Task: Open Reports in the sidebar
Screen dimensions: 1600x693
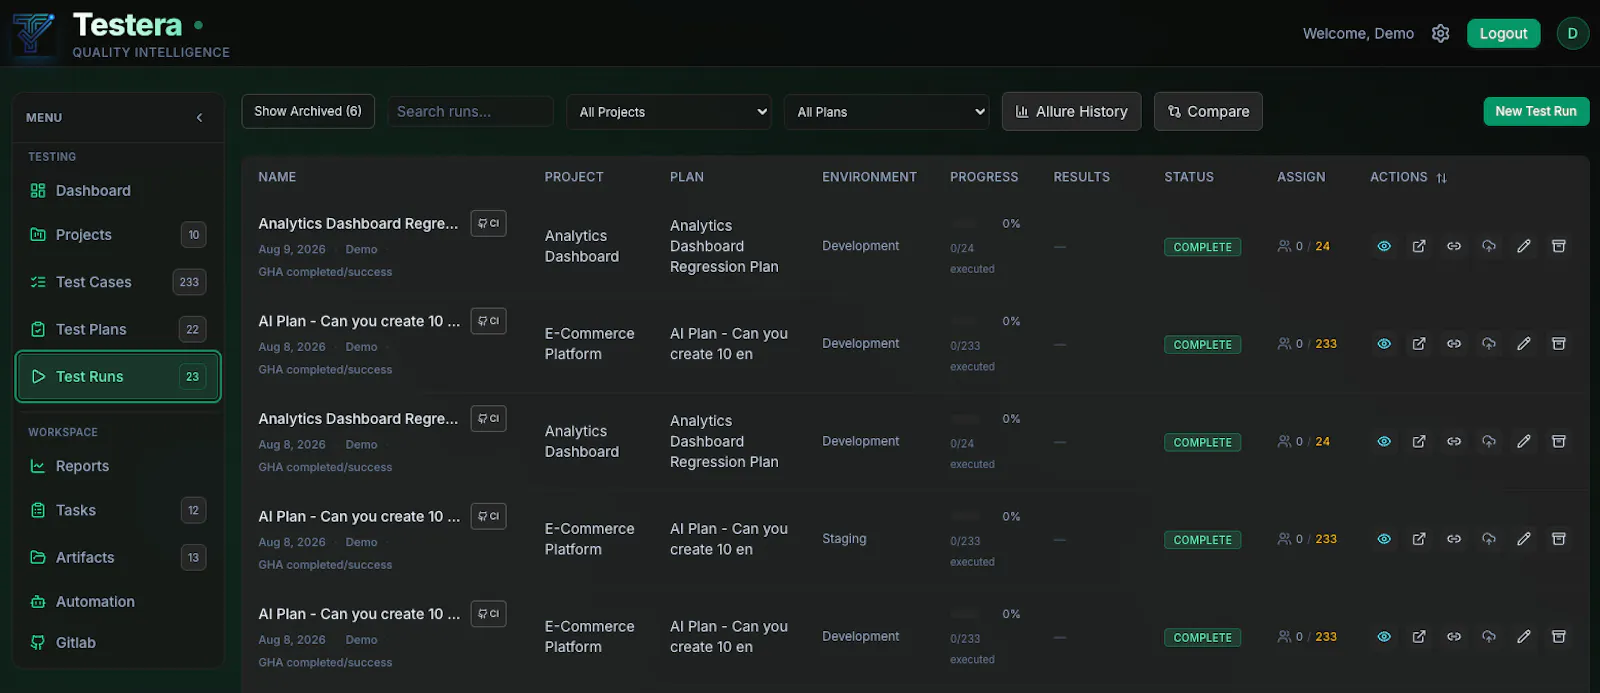Action: [x=118, y=466]
